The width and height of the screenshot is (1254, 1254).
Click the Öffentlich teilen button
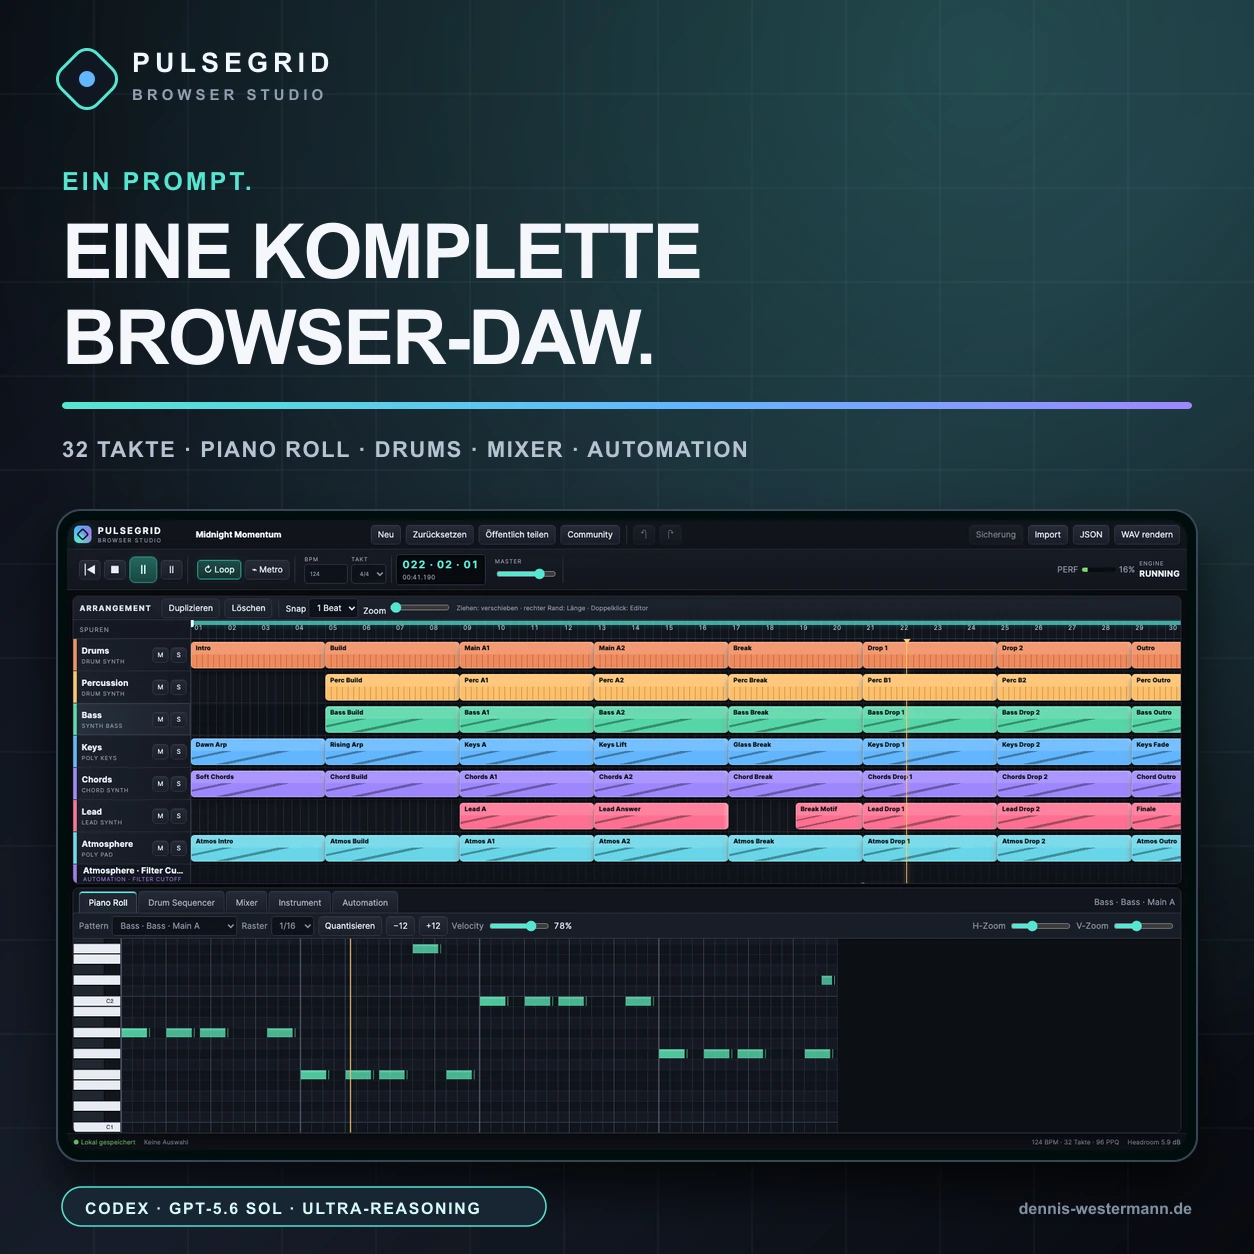(517, 534)
